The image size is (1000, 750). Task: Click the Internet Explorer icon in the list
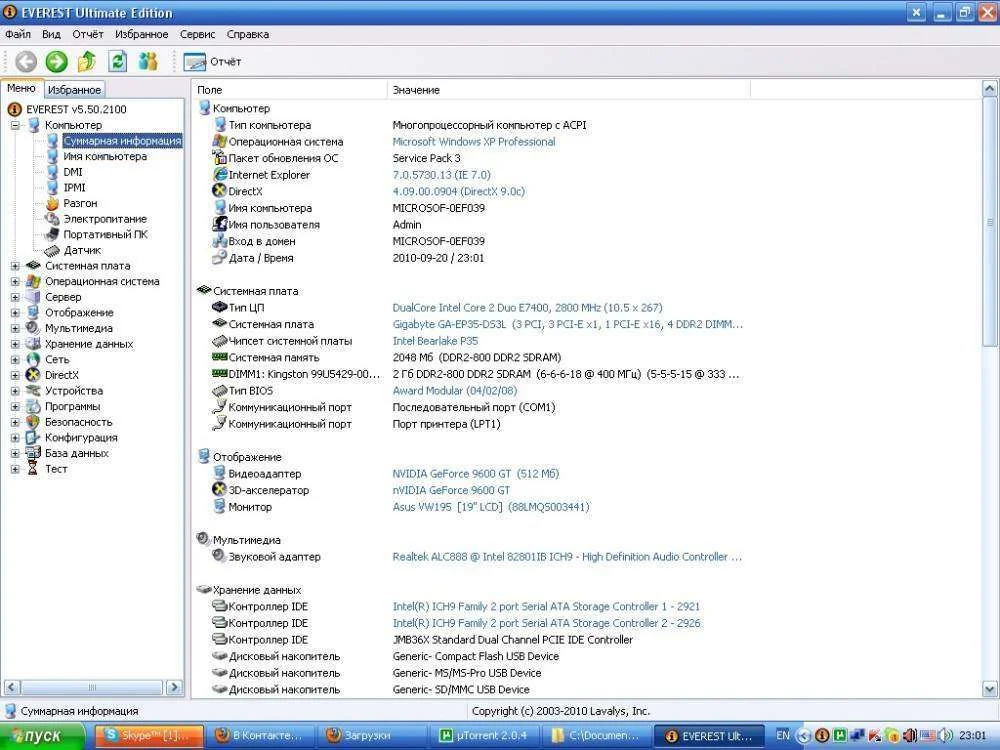pyautogui.click(x=219, y=174)
